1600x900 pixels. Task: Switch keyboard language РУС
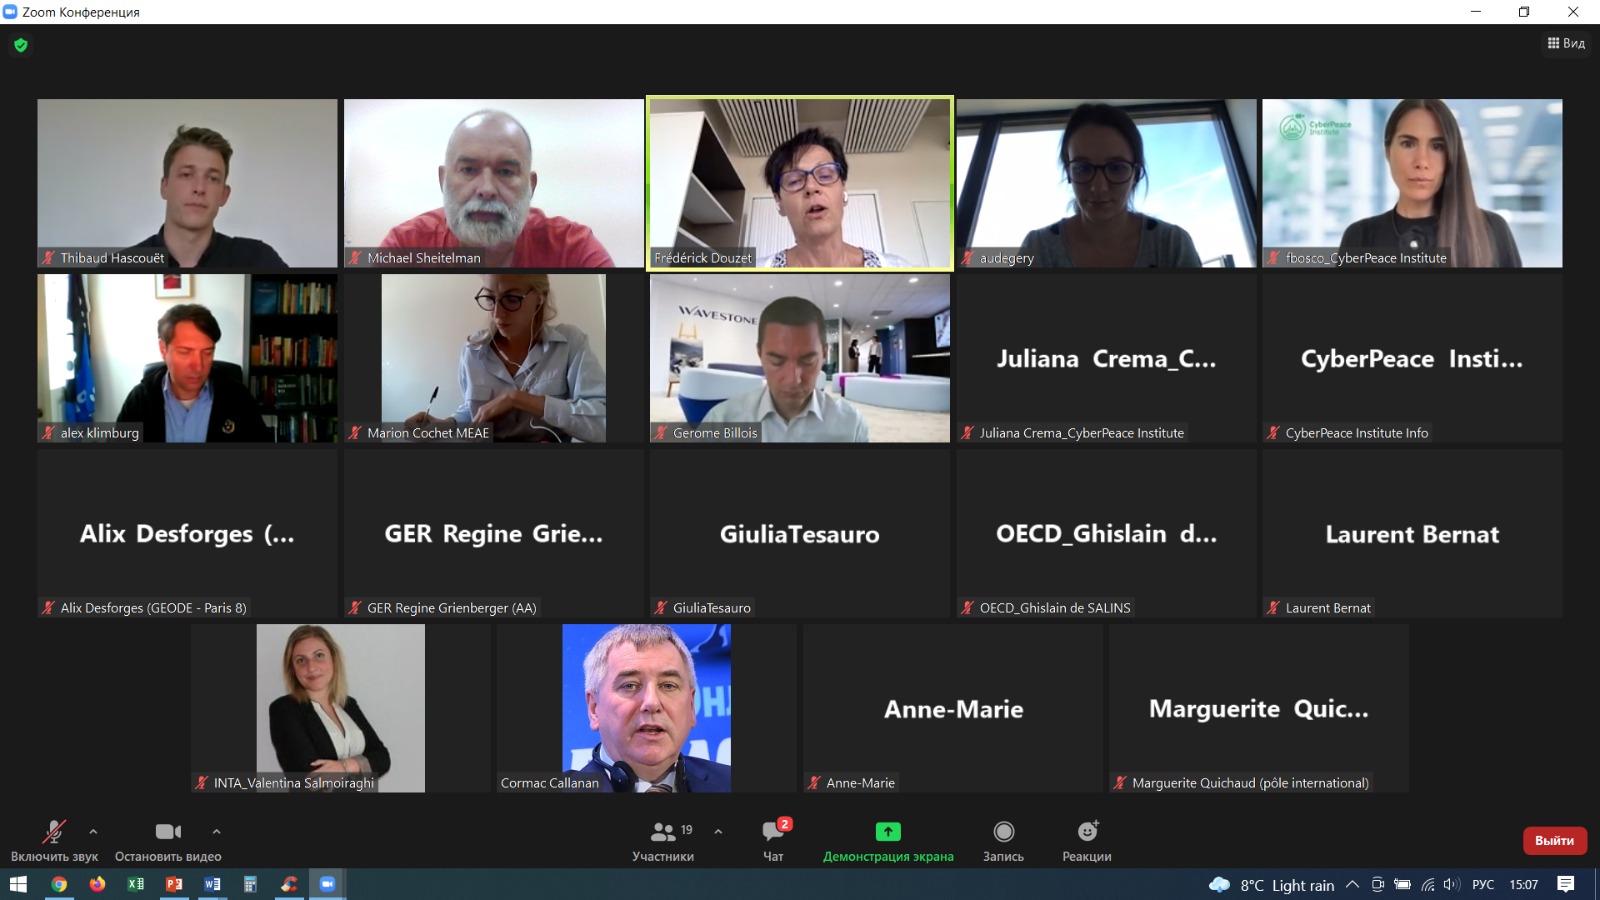point(1483,884)
